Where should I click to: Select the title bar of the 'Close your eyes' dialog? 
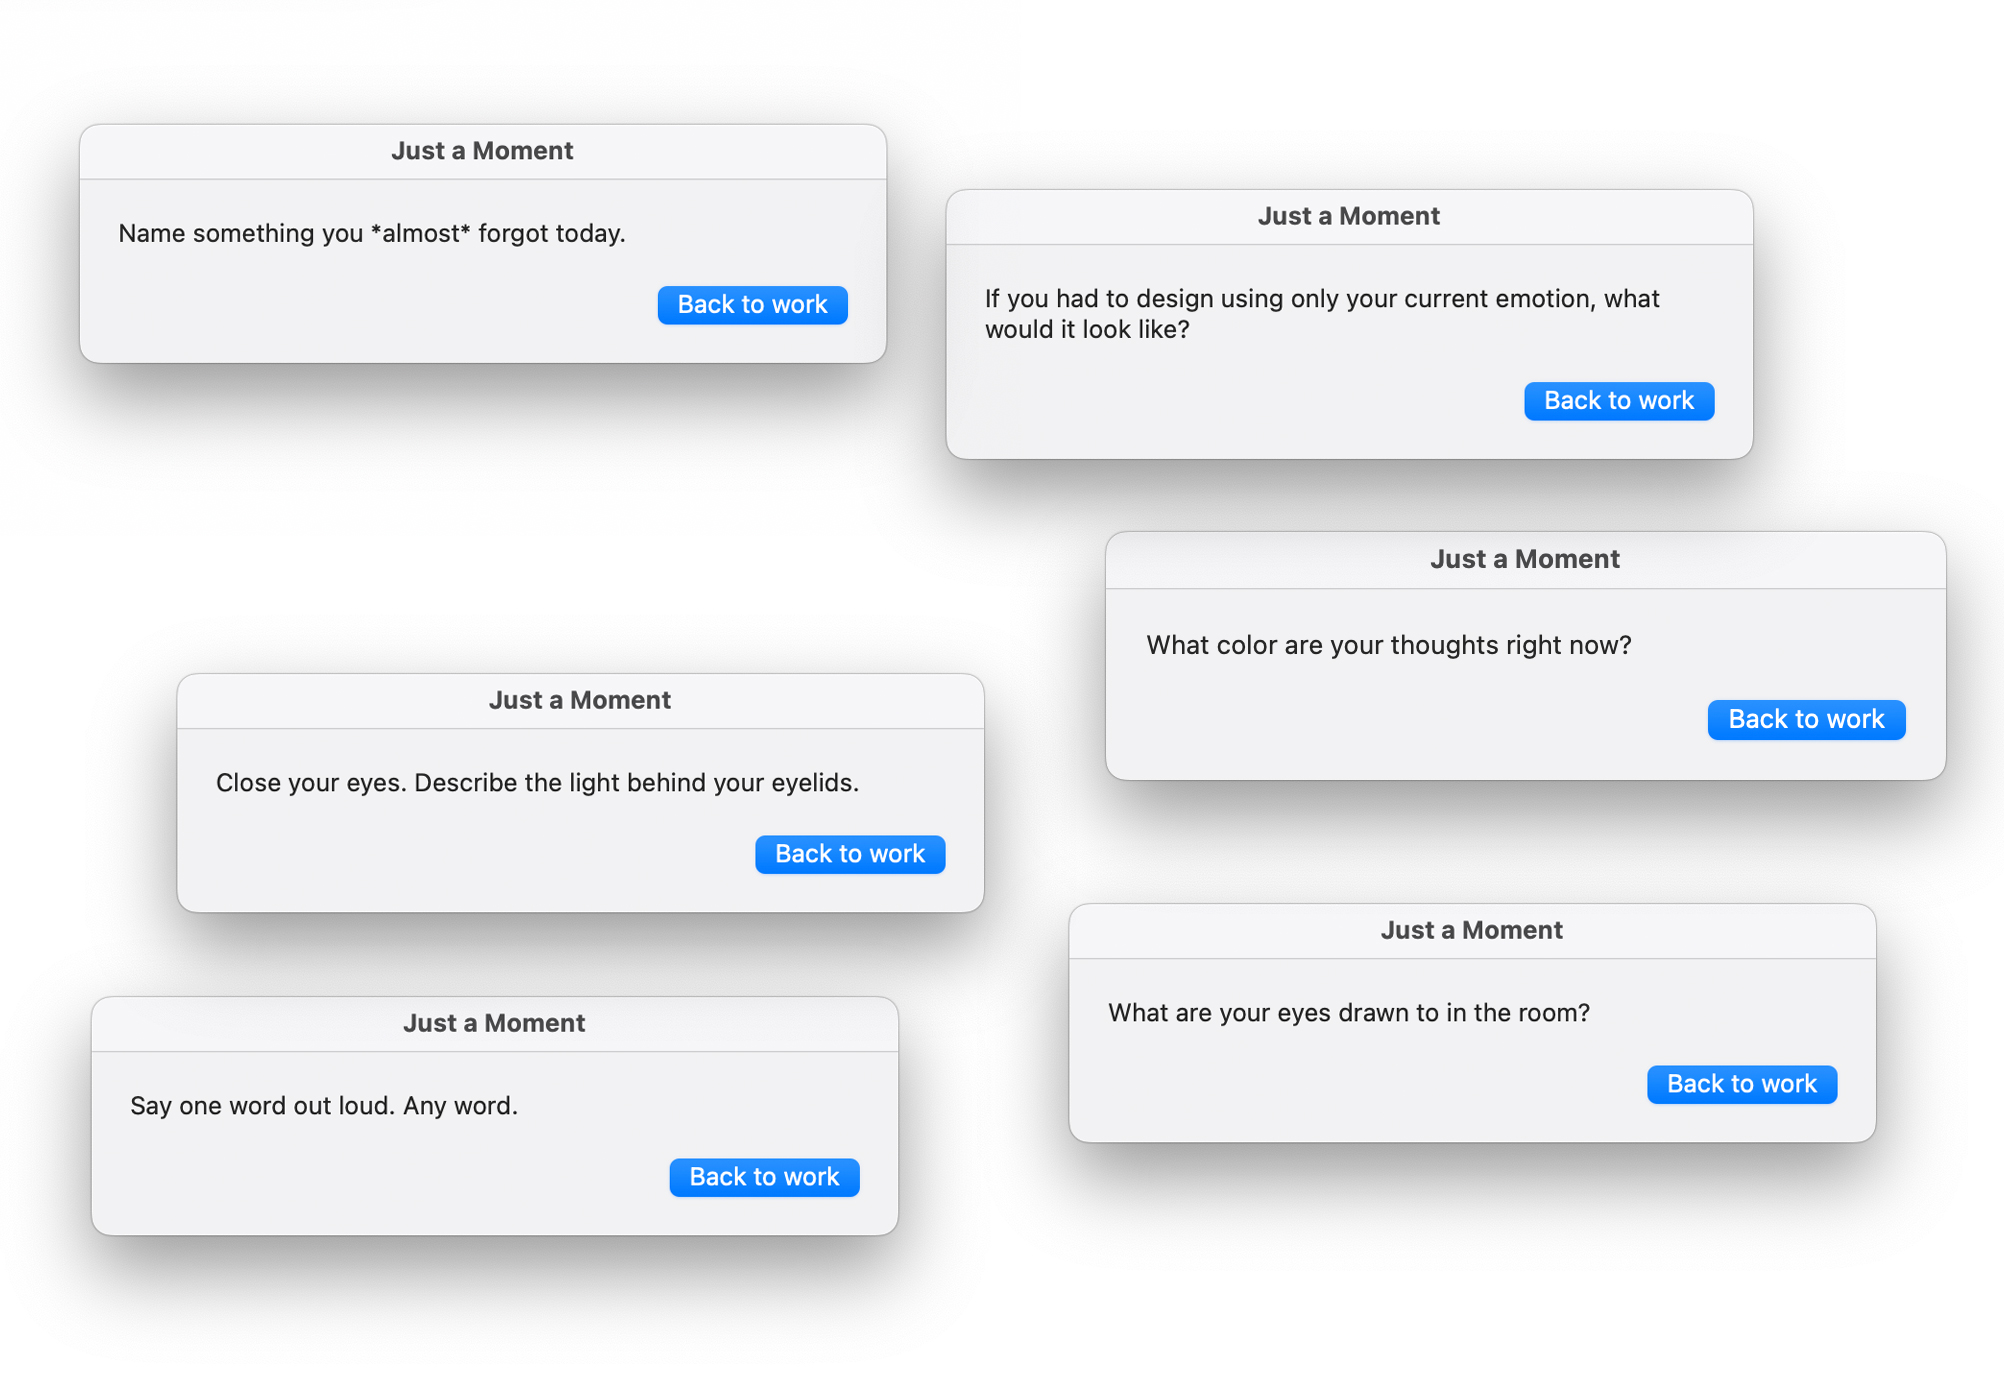[580, 701]
